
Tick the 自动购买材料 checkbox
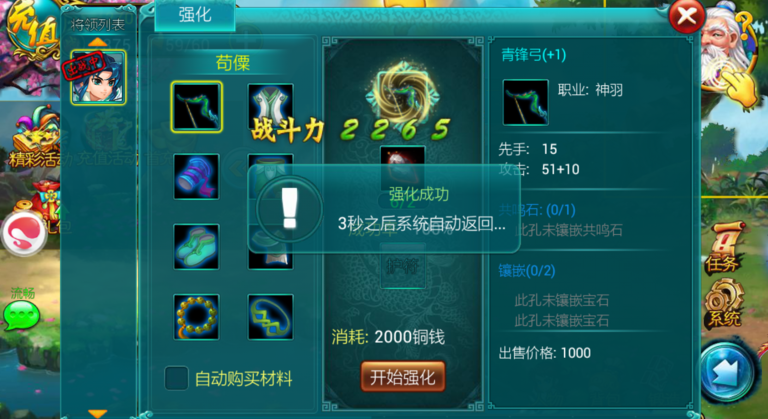176,378
